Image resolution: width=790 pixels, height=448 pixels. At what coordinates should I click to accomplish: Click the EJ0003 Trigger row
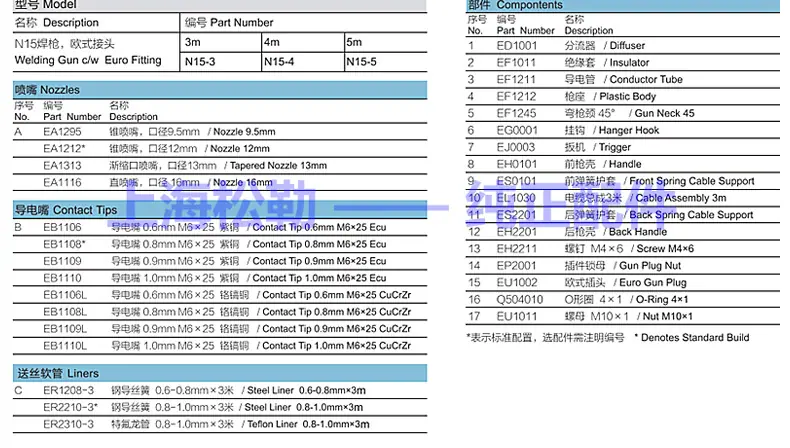[x=516, y=148]
